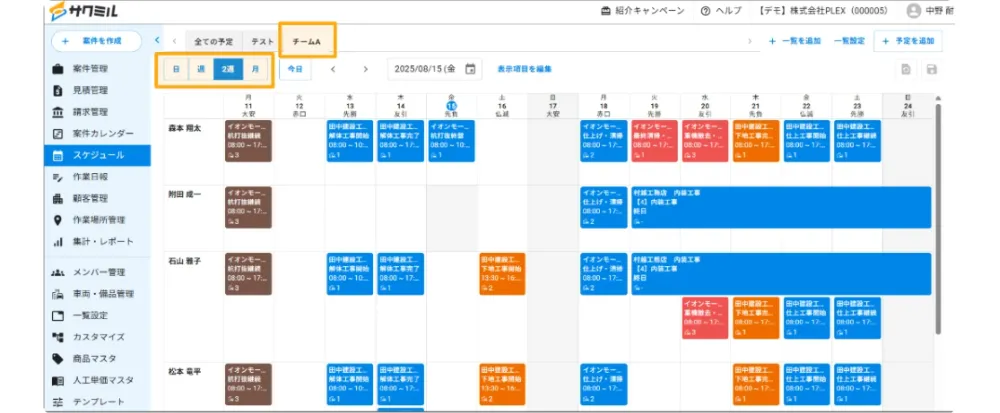Open 人工単価マスタ book icon in sidebar
The image size is (1000, 413).
point(58,380)
